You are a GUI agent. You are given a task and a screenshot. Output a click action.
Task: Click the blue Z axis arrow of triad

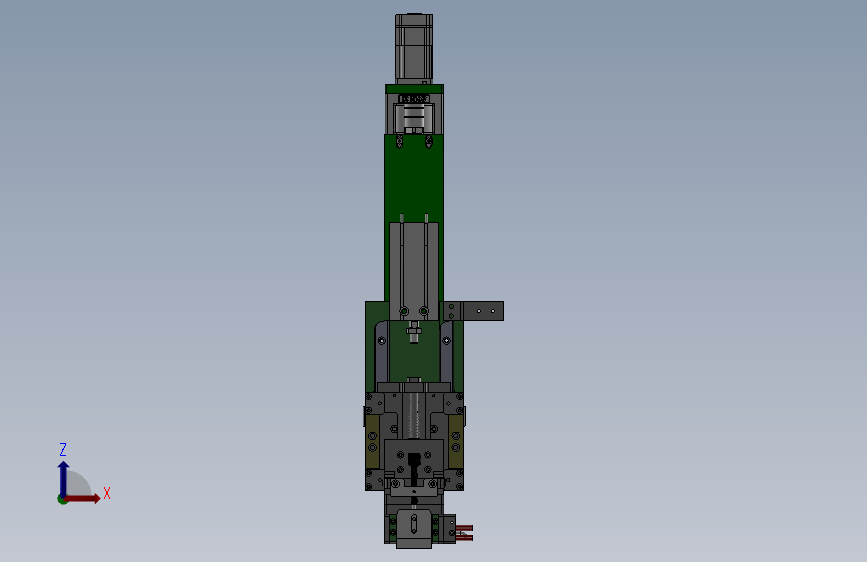point(63,478)
